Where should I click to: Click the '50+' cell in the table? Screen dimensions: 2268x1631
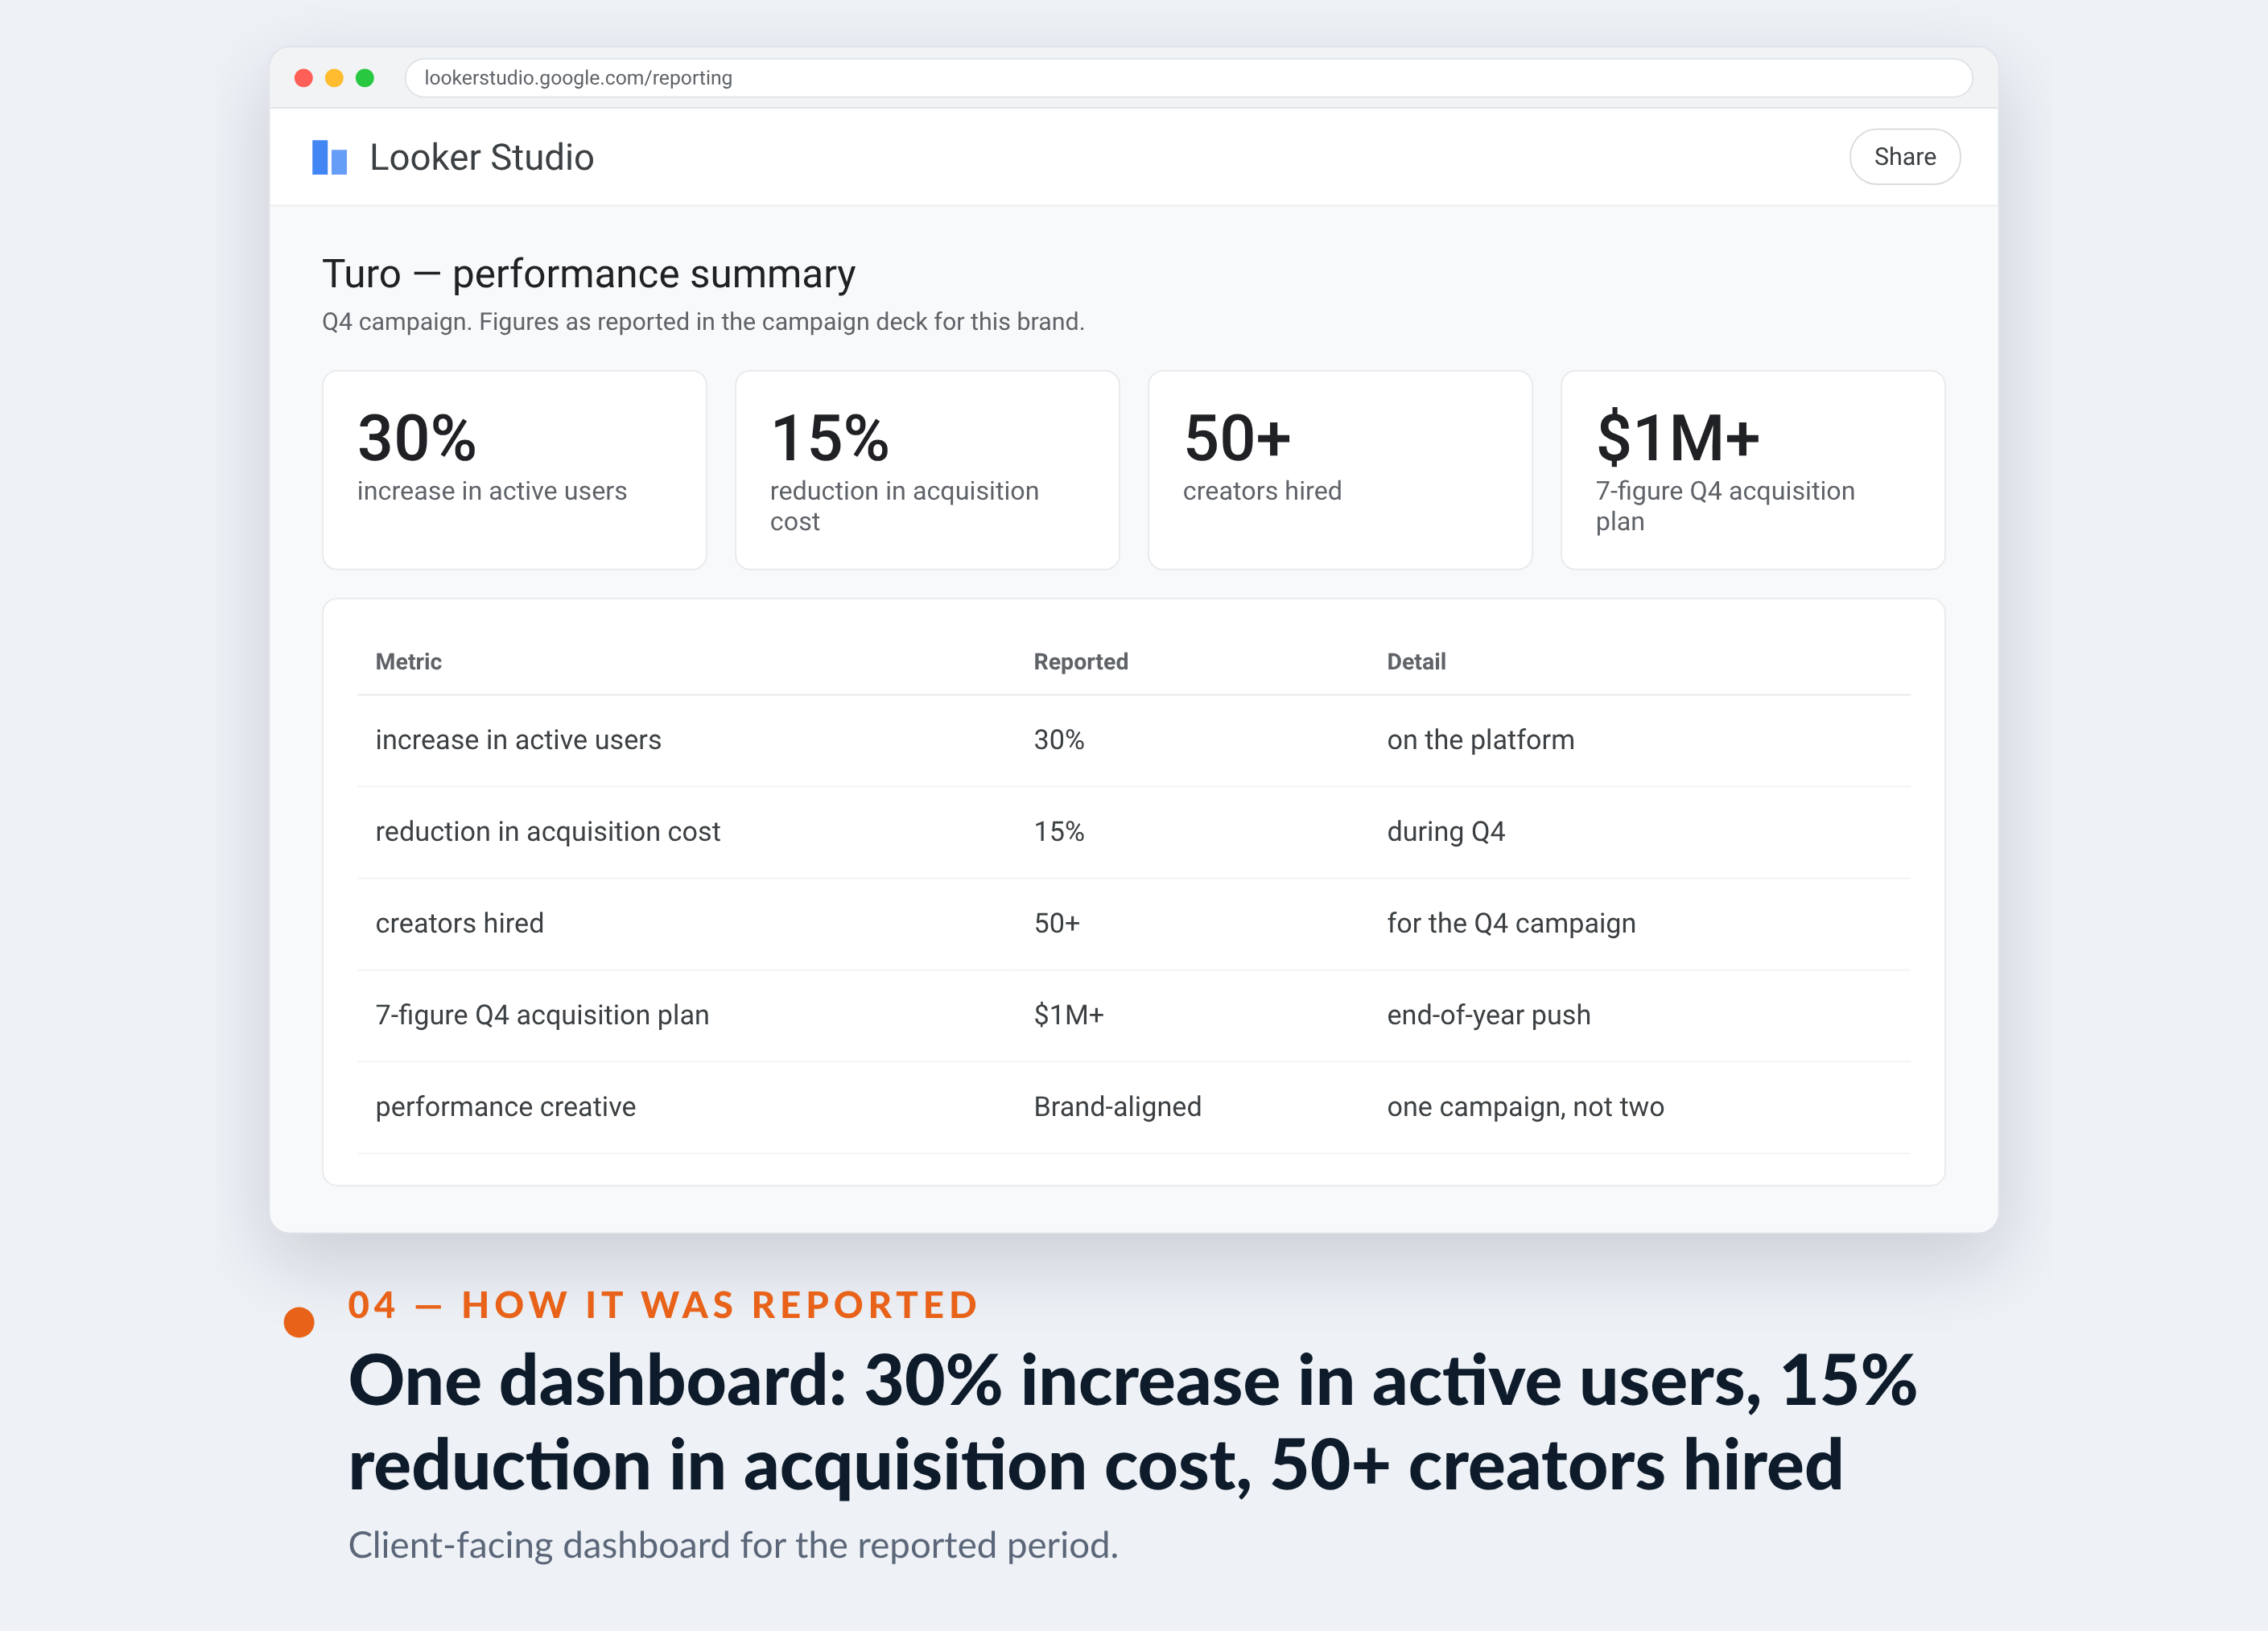(1057, 923)
